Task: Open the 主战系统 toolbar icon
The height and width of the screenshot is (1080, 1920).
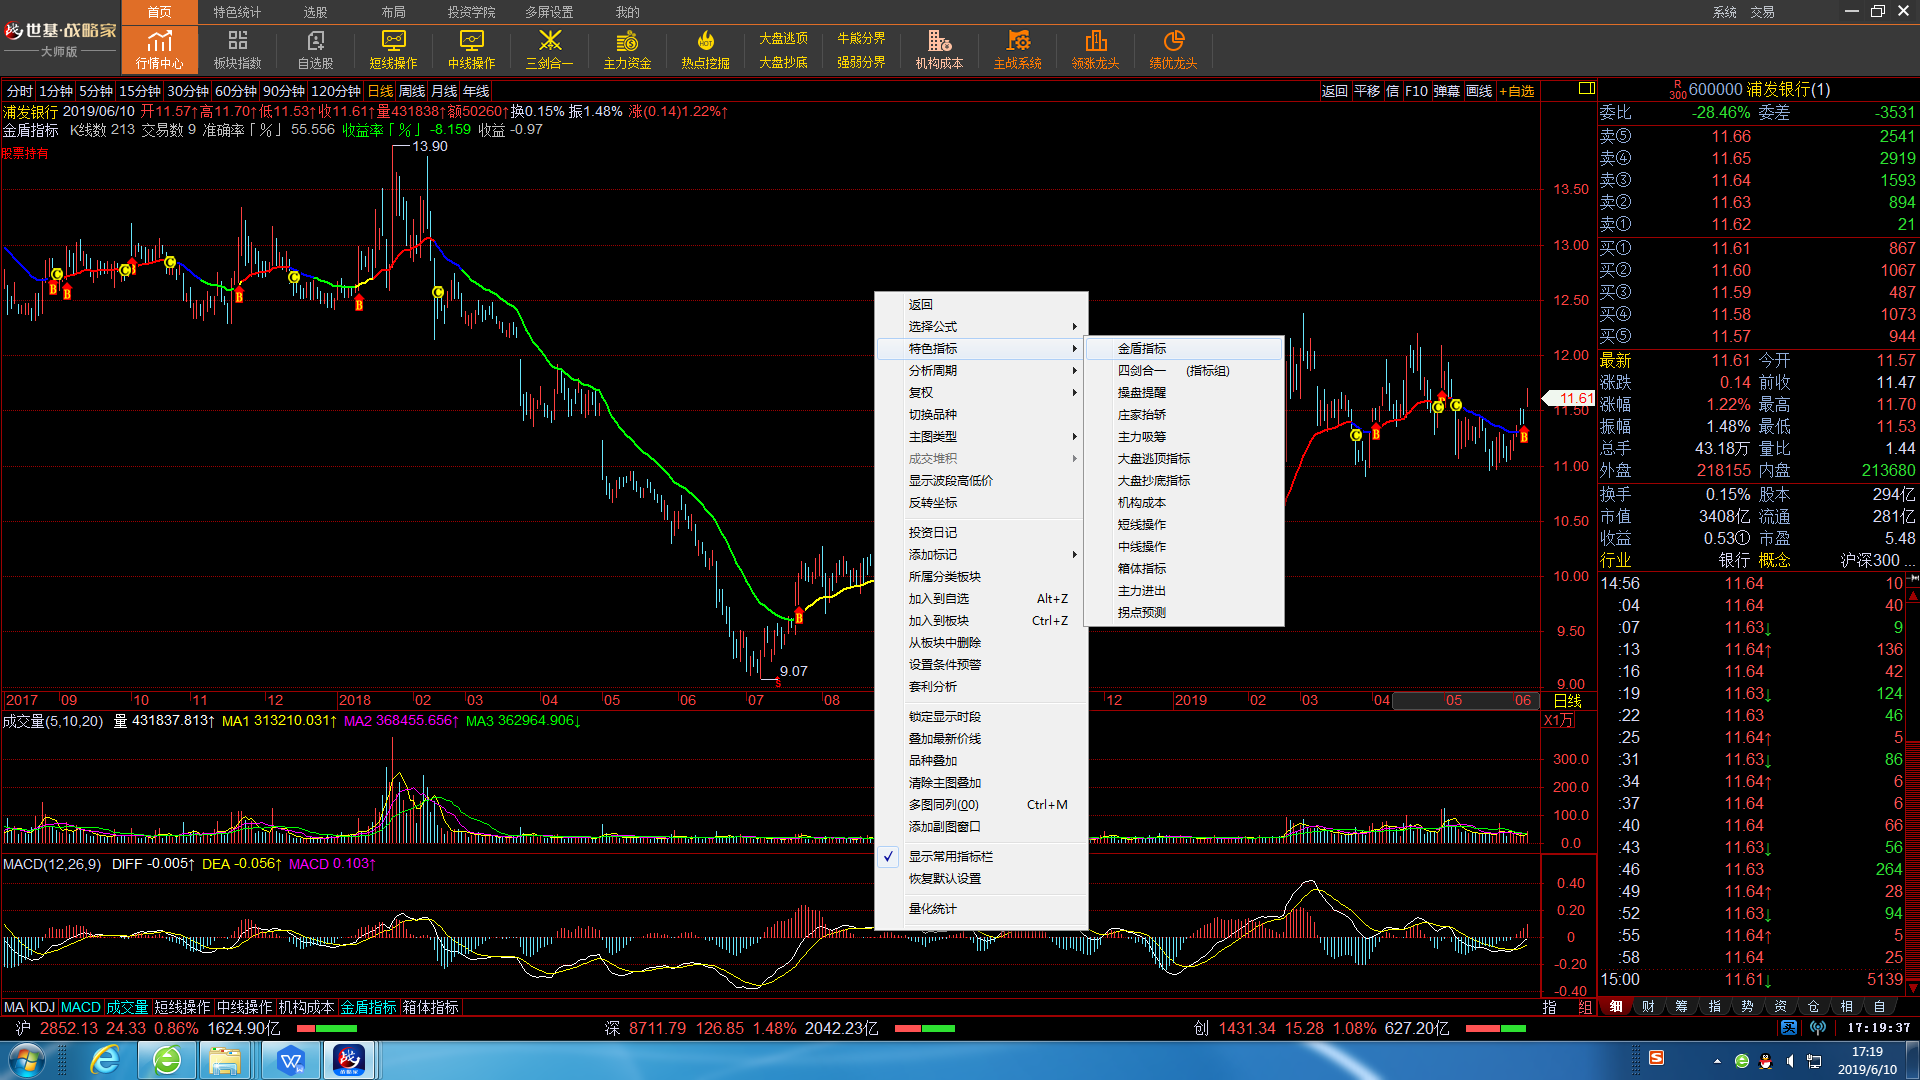Action: (1017, 49)
